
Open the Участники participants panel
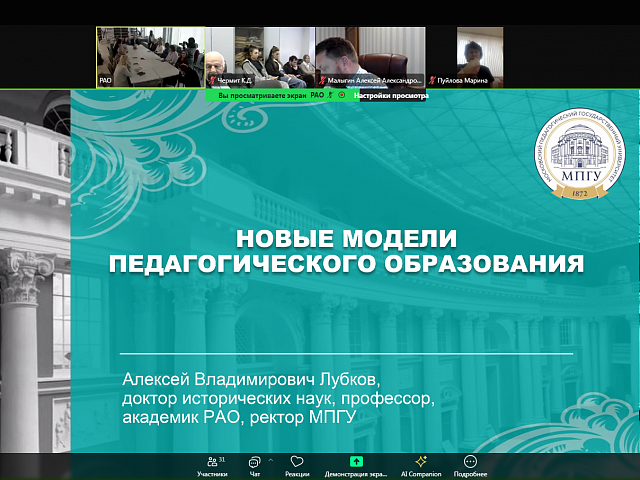point(211,465)
